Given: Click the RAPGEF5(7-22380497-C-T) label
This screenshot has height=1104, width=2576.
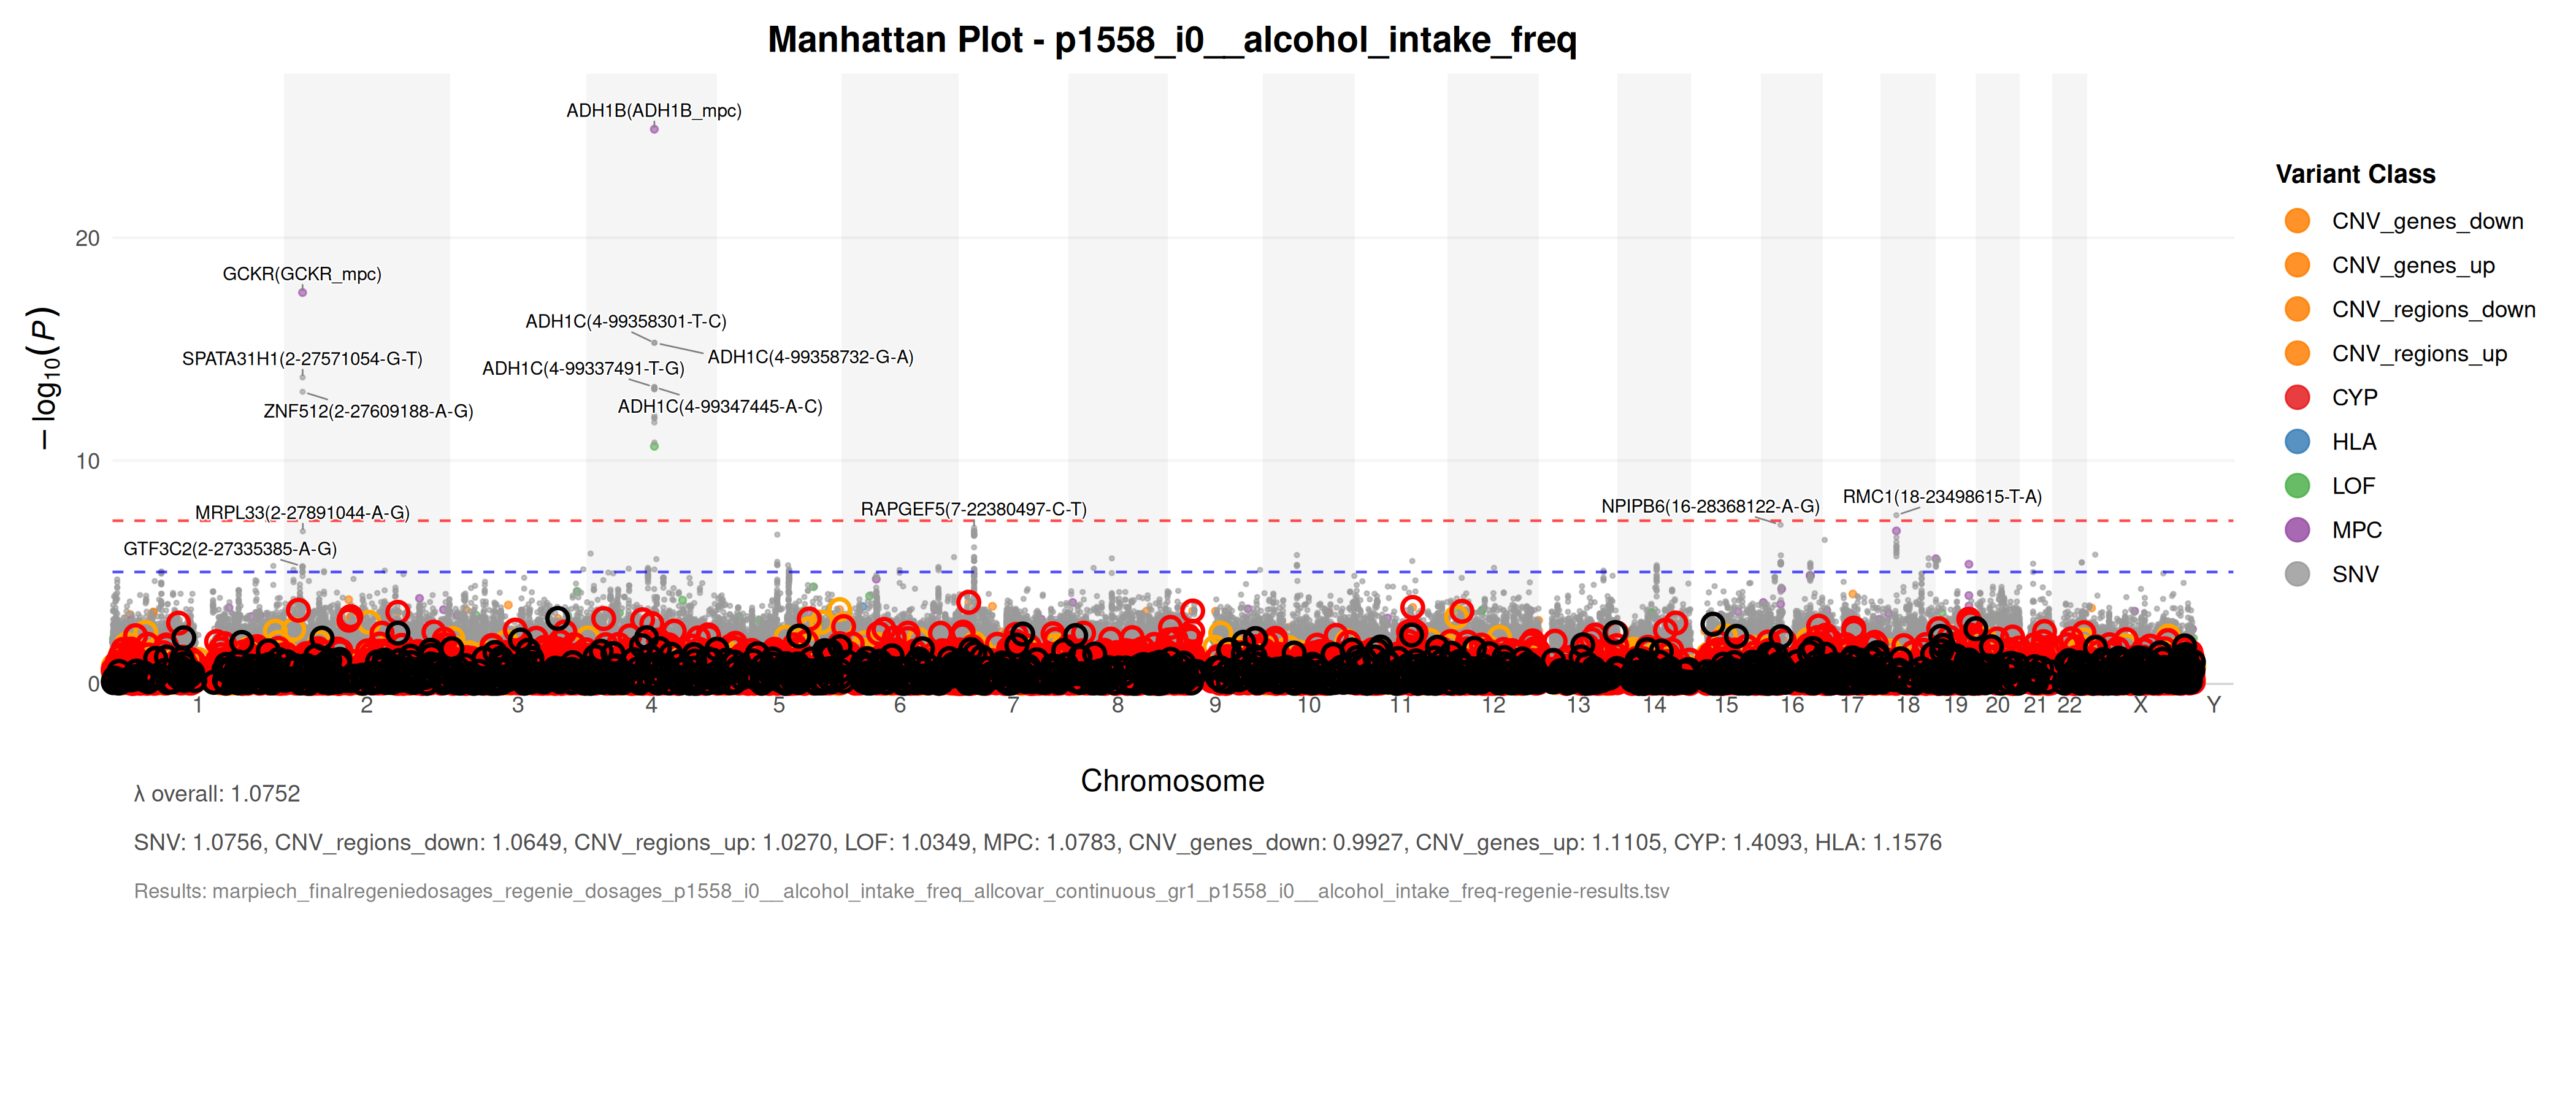Looking at the screenshot, I should coord(973,509).
